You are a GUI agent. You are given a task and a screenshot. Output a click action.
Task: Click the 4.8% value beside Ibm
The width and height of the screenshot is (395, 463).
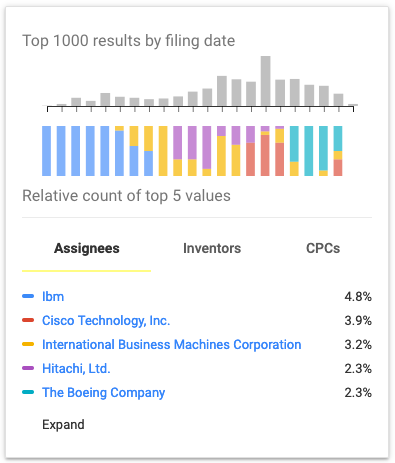click(358, 296)
